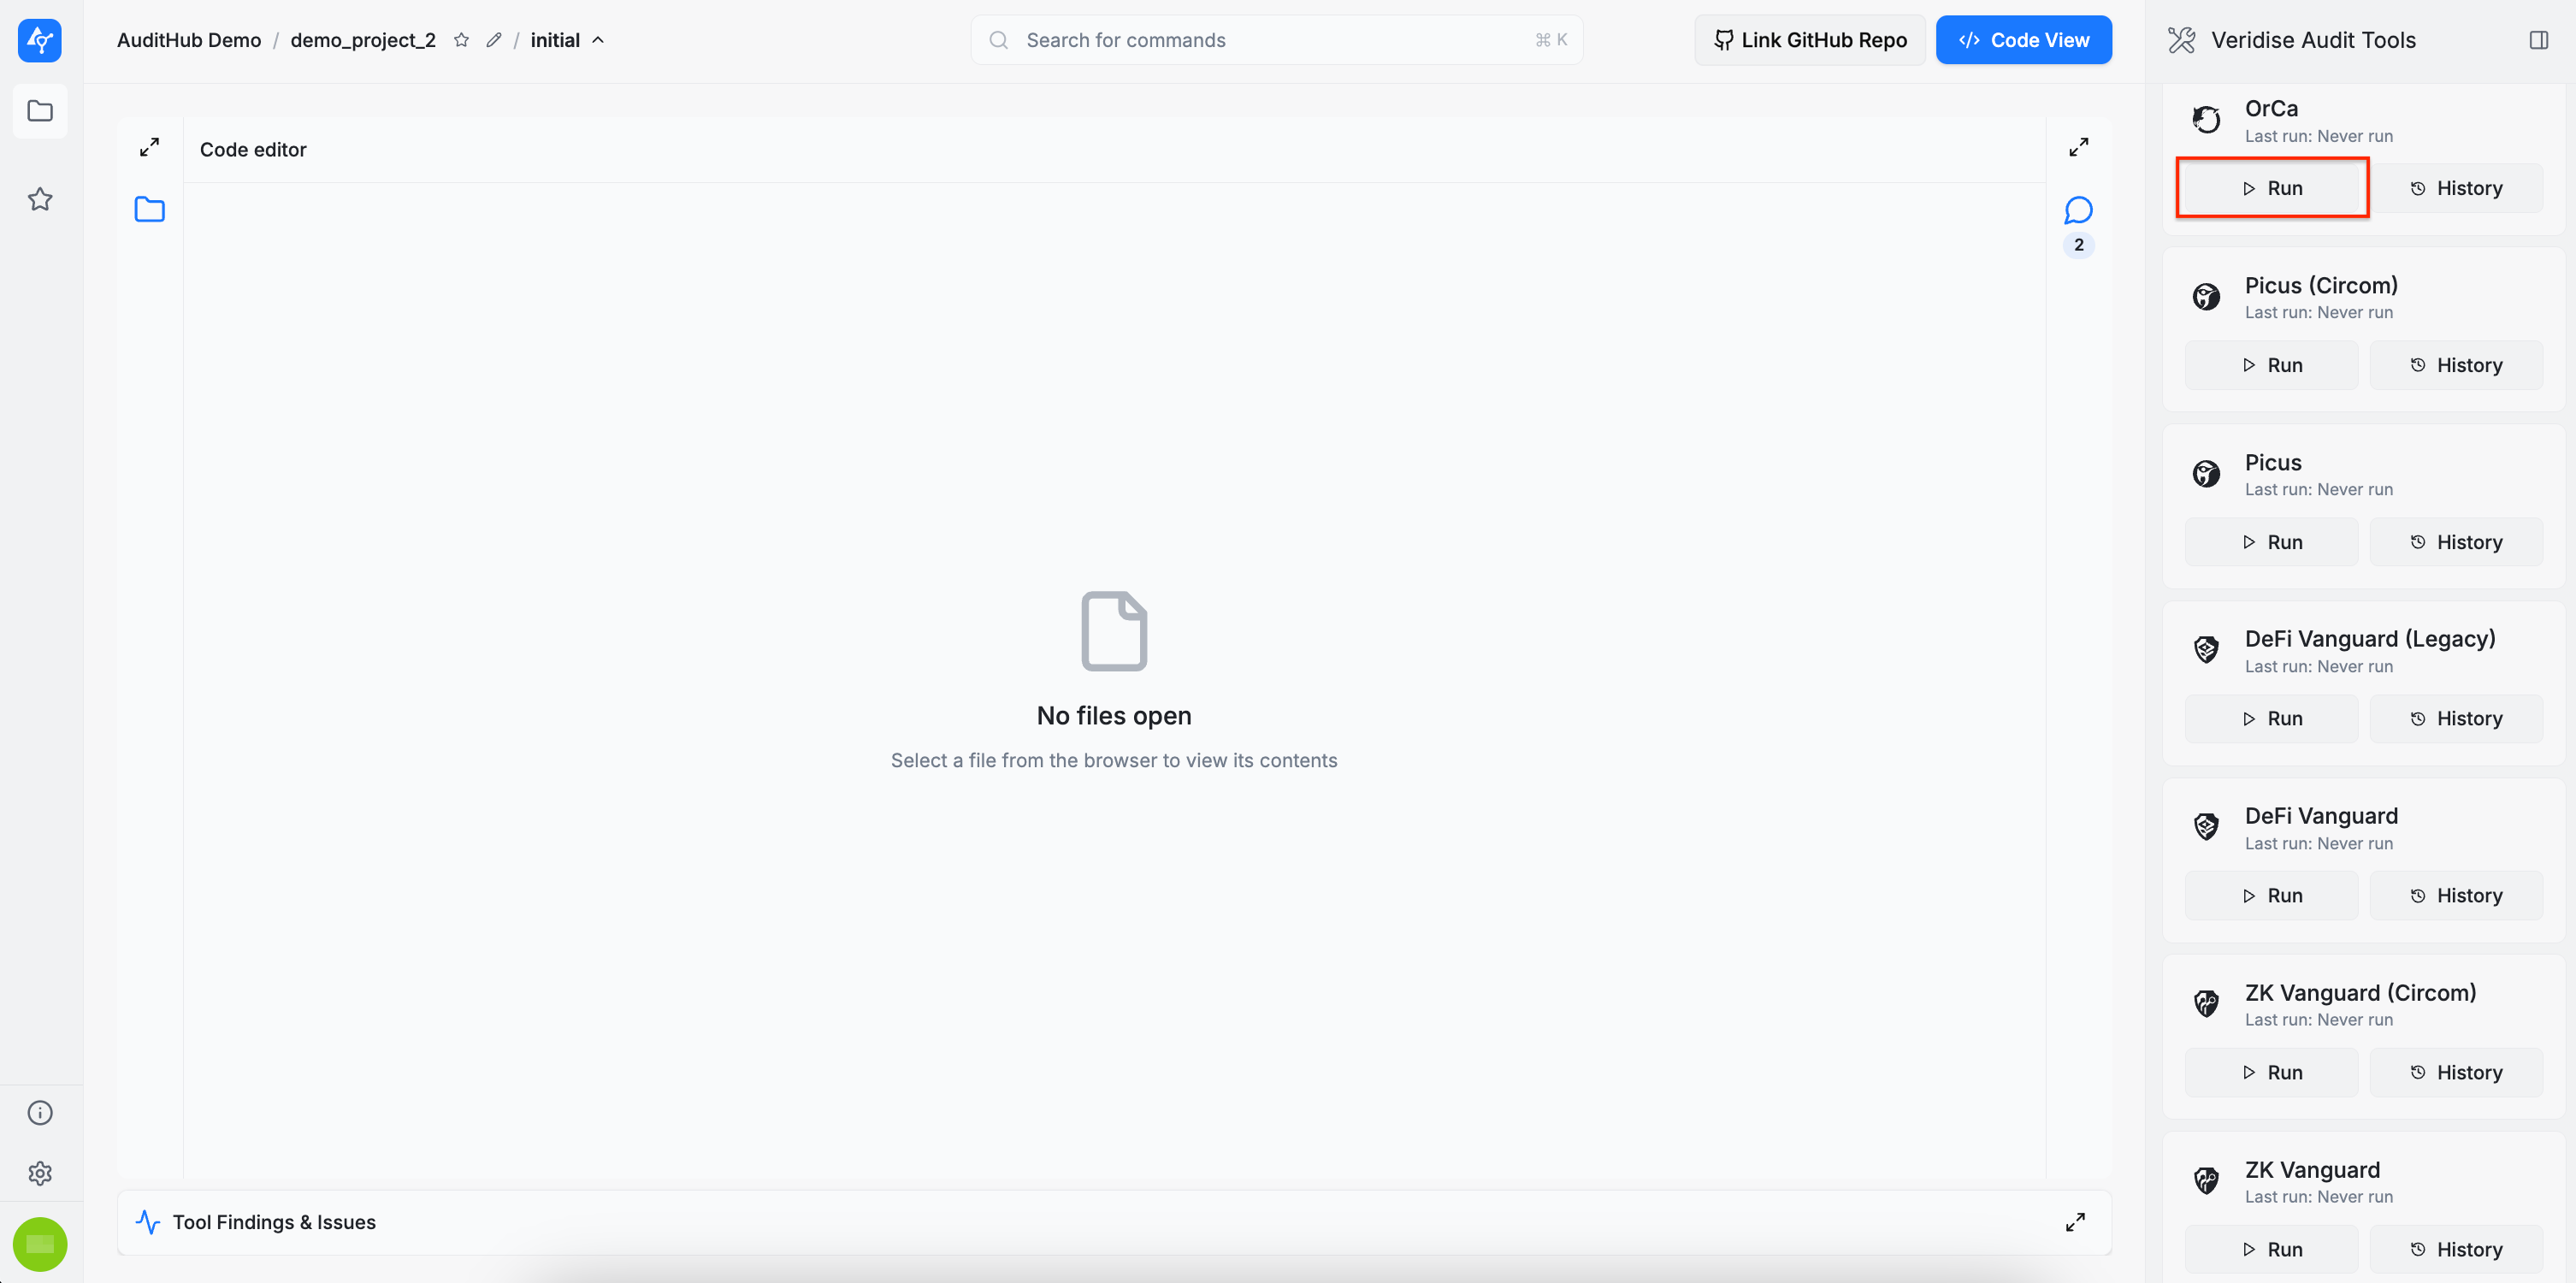Star the demo_project_2 project
Screen dimensions: 2576x1283
(x=461, y=40)
